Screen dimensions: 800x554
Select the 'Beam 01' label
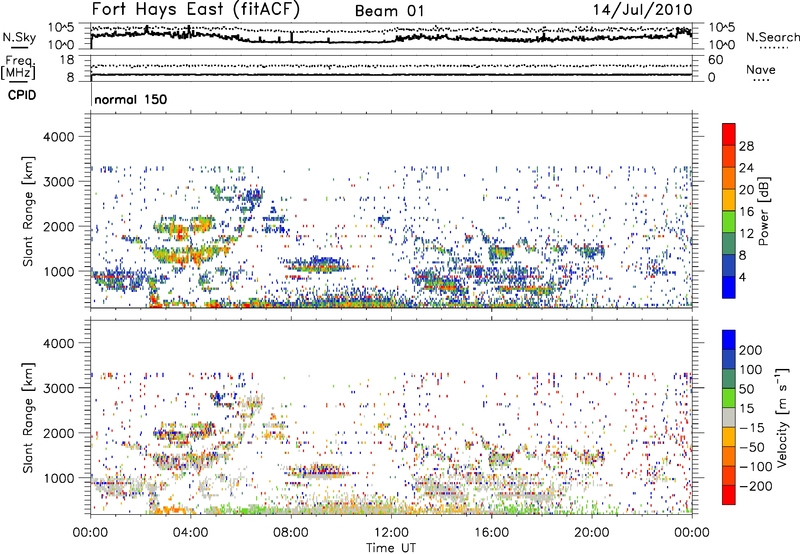389,11
